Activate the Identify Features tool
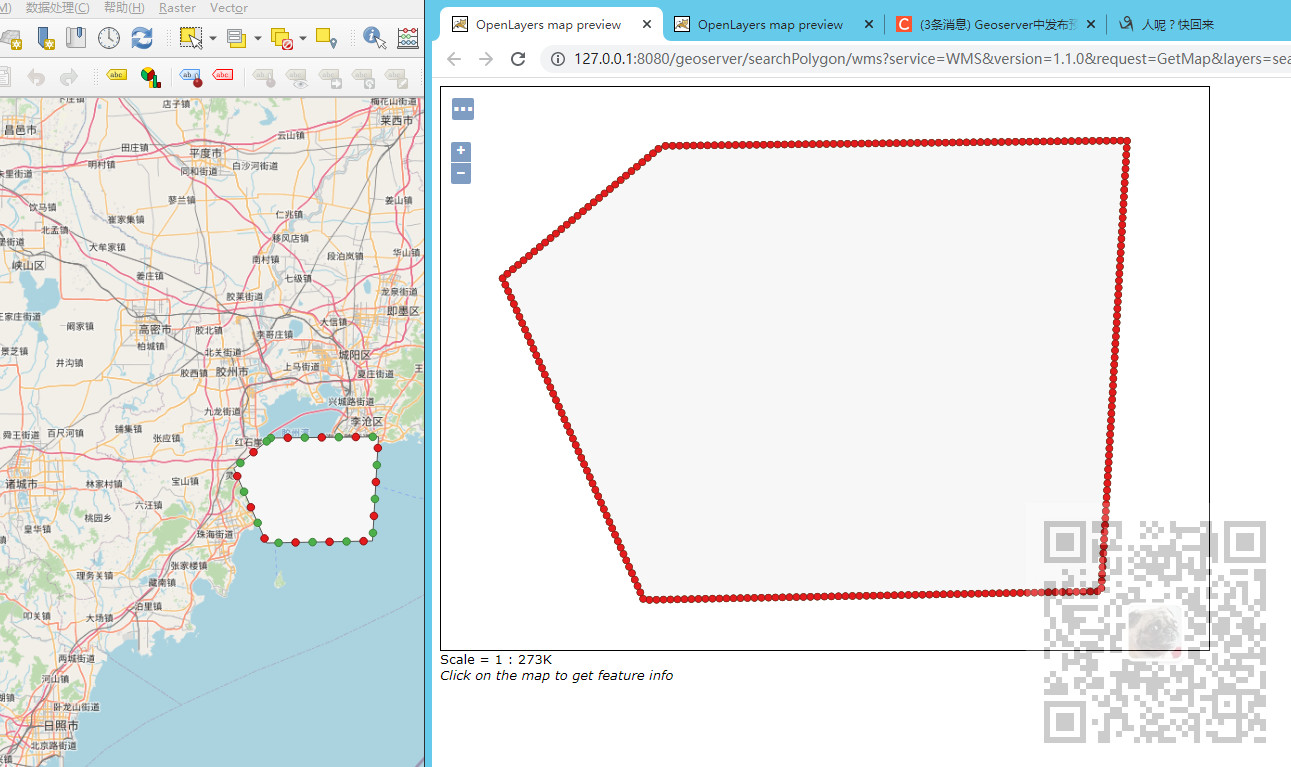The width and height of the screenshot is (1291, 767). (x=375, y=38)
